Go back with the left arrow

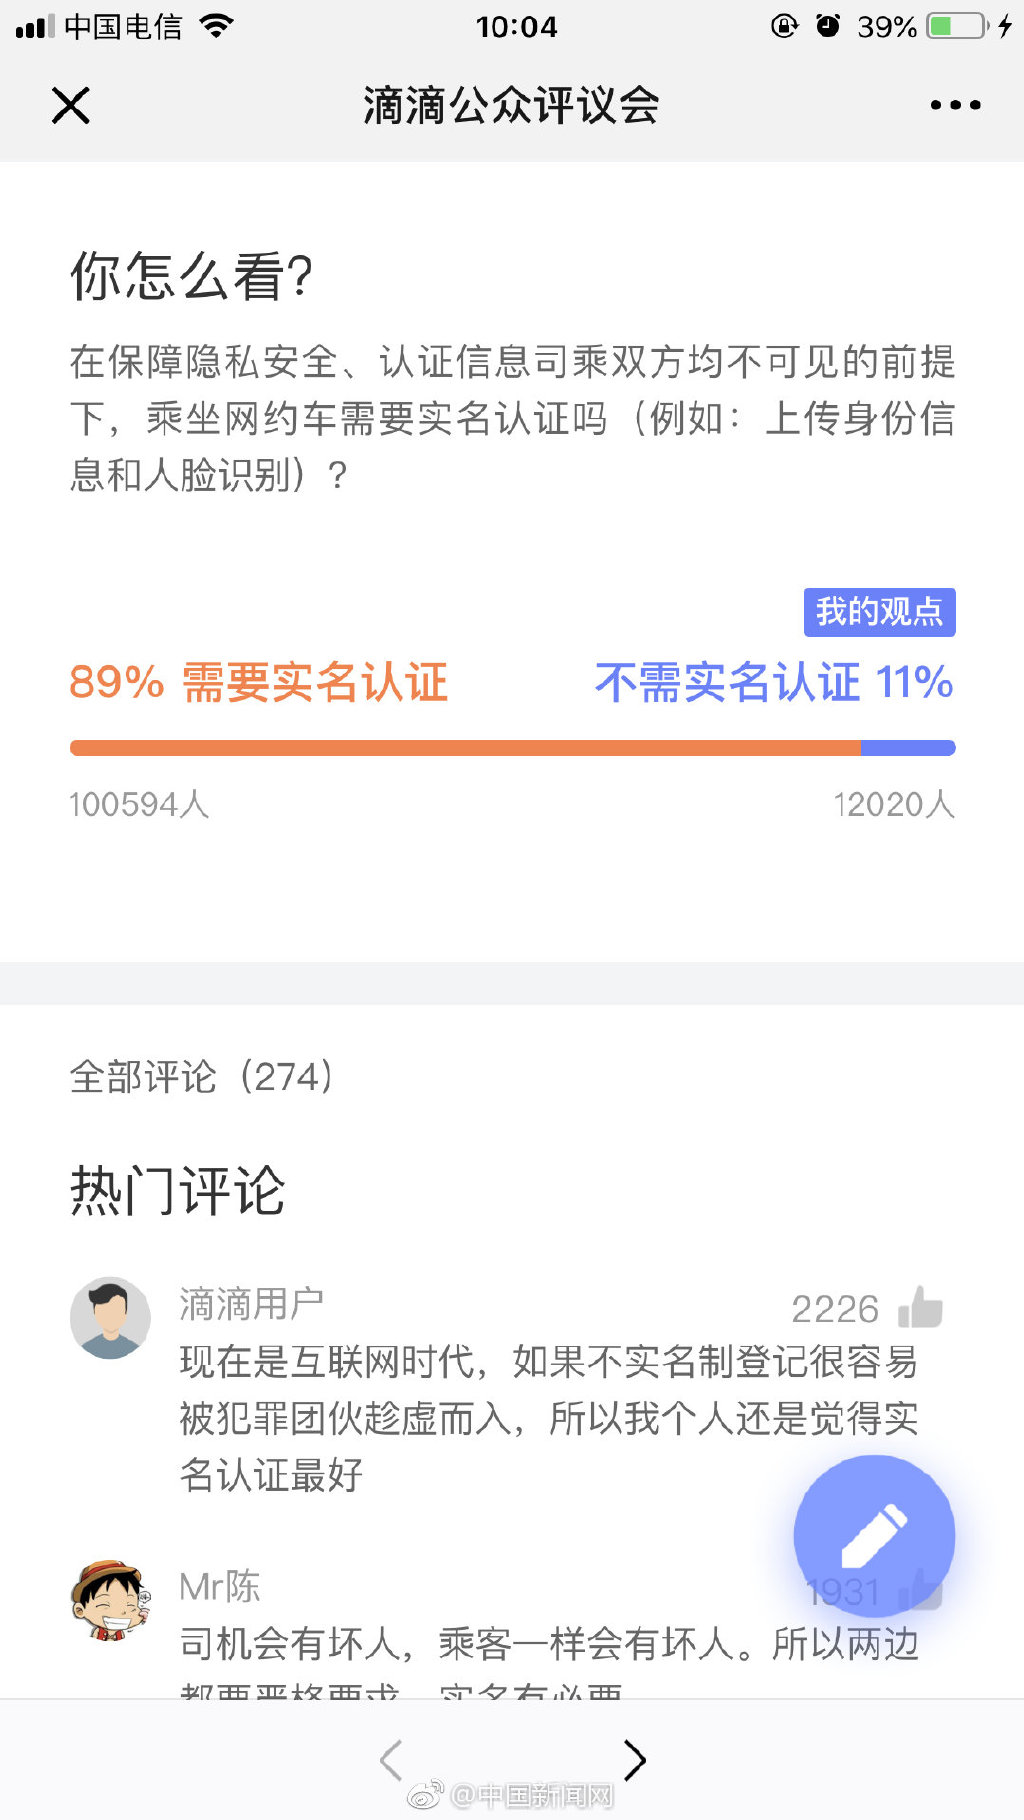pos(391,1760)
